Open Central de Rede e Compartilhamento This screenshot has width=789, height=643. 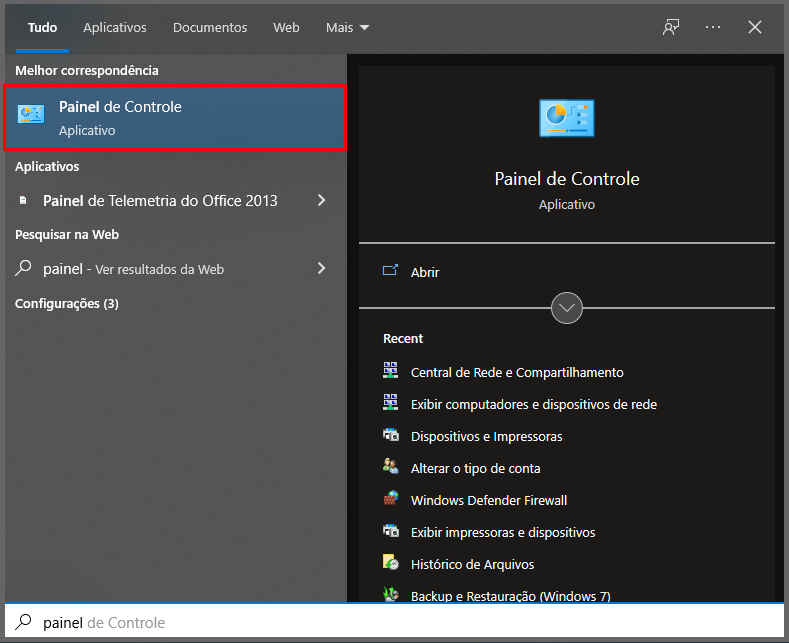[517, 372]
